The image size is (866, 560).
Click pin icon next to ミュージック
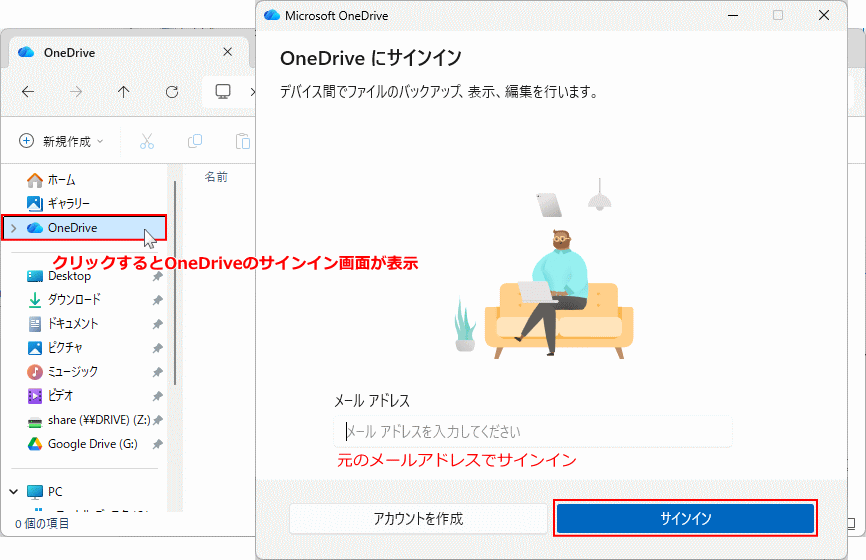click(157, 372)
